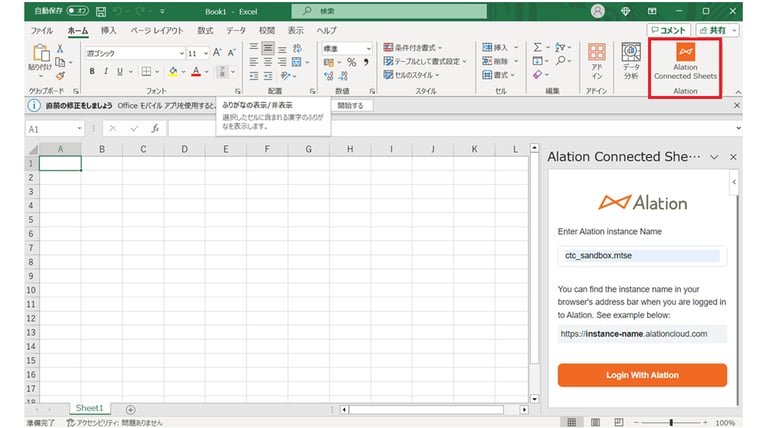The height and width of the screenshot is (428, 765).
Task: Click the Alation instance name field
Action: click(642, 256)
